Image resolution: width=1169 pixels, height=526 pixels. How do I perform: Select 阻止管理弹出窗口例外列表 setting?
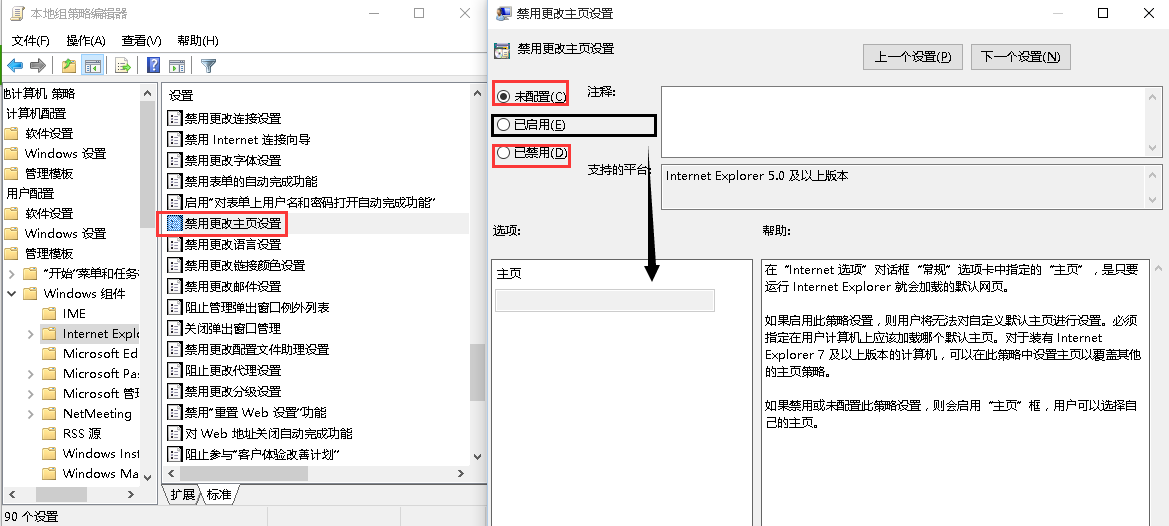pyautogui.click(x=257, y=307)
